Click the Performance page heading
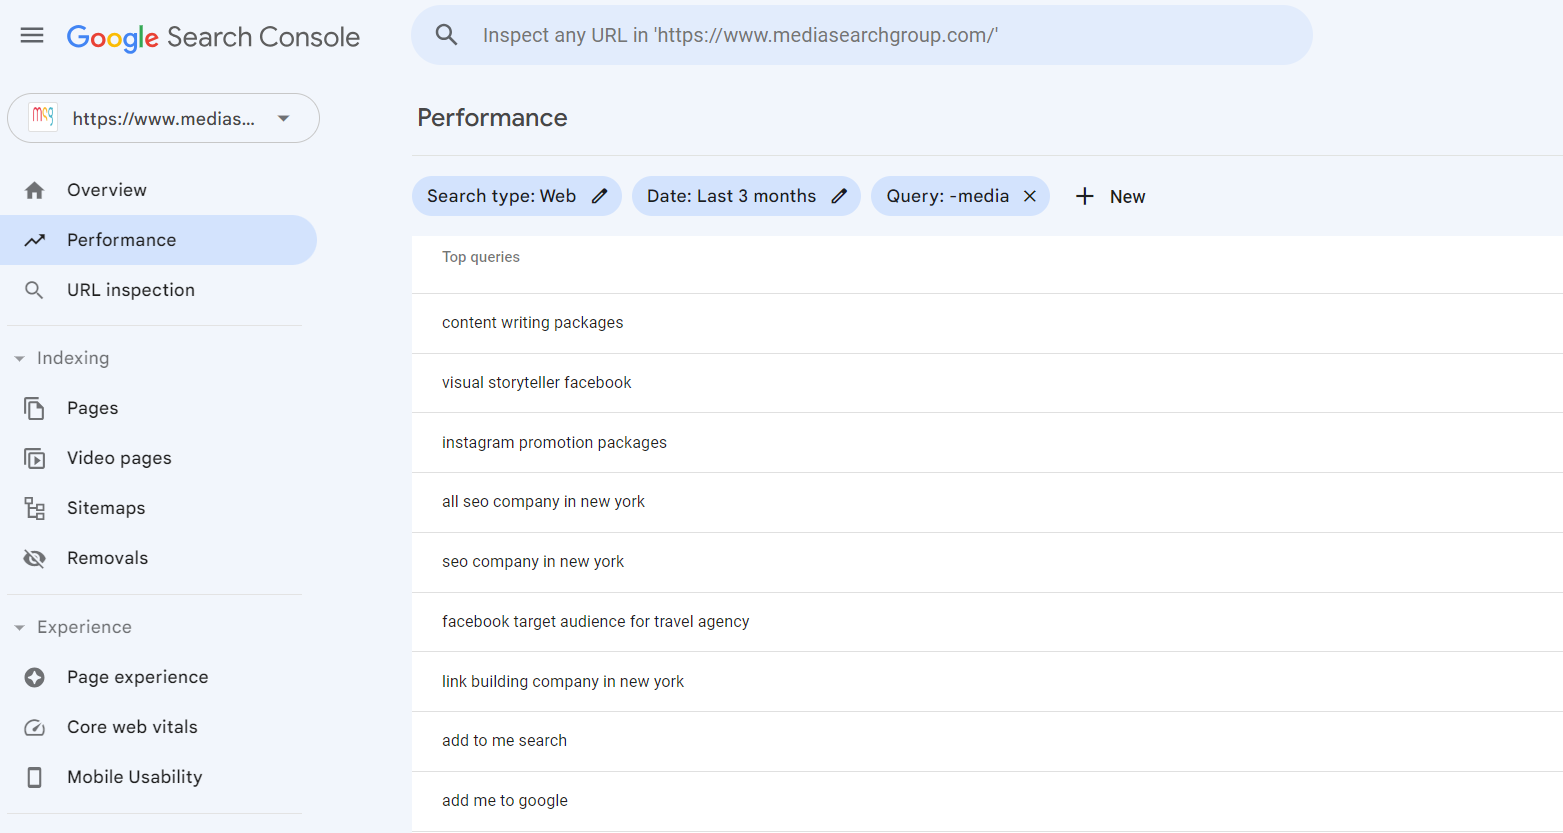 click(x=492, y=118)
